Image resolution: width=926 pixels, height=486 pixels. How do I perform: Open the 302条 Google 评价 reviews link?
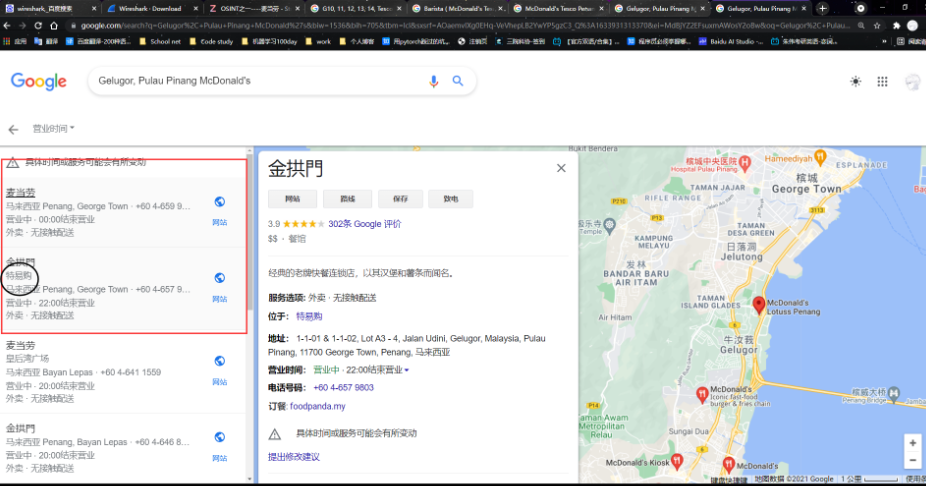(364, 224)
